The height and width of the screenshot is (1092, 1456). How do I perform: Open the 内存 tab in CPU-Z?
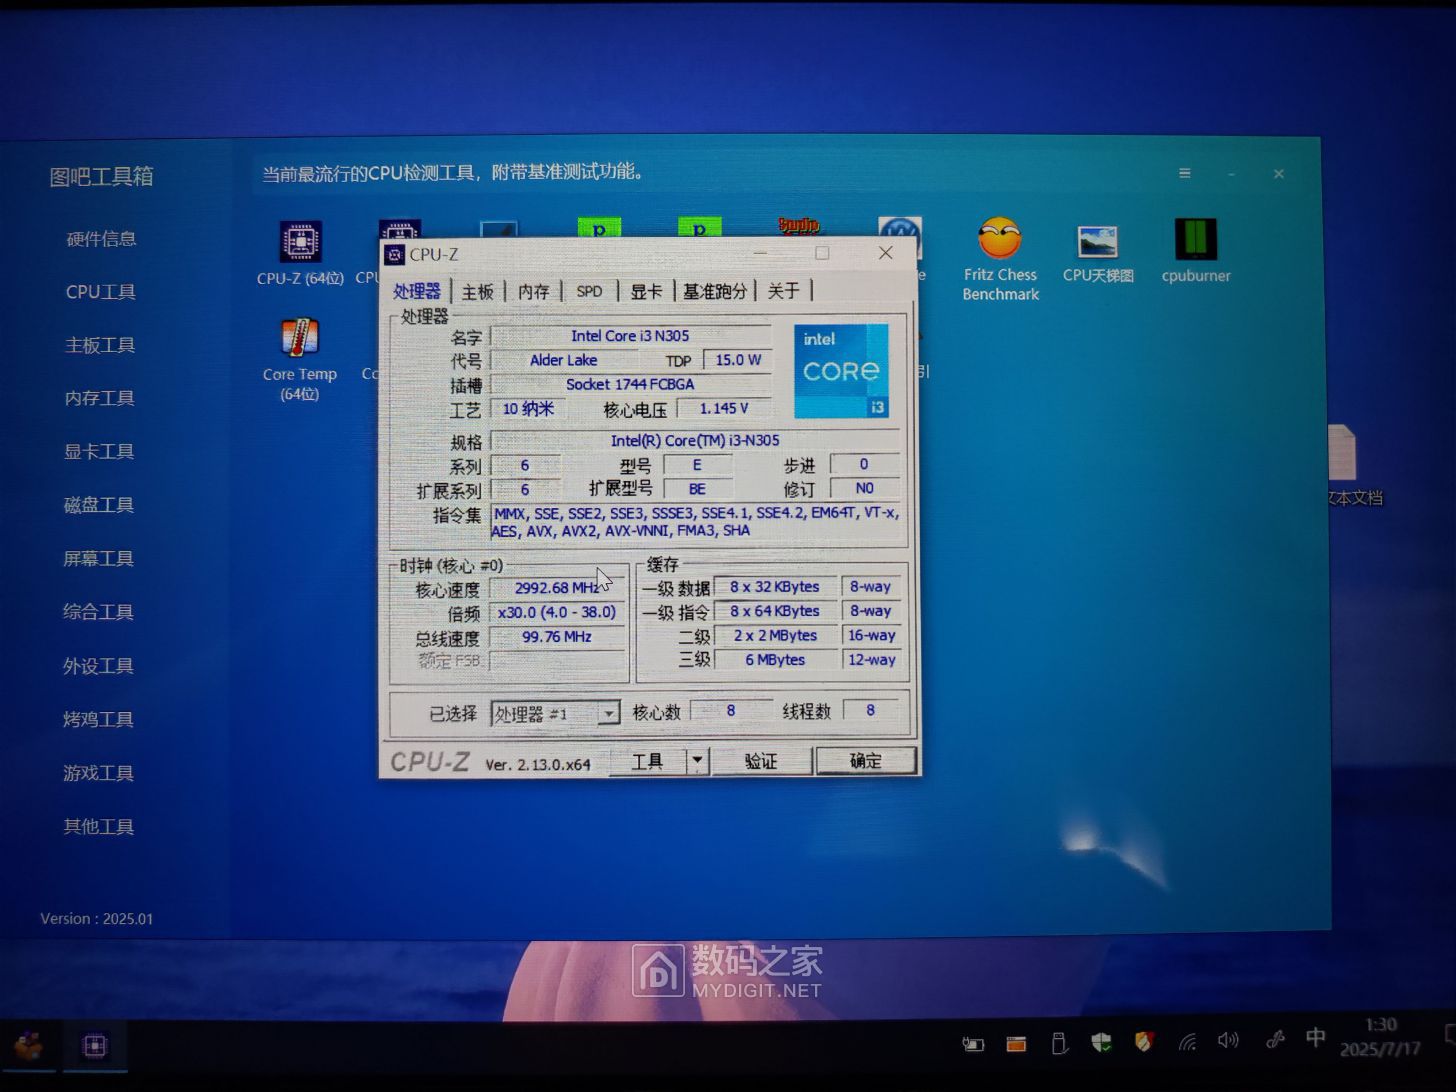(534, 291)
